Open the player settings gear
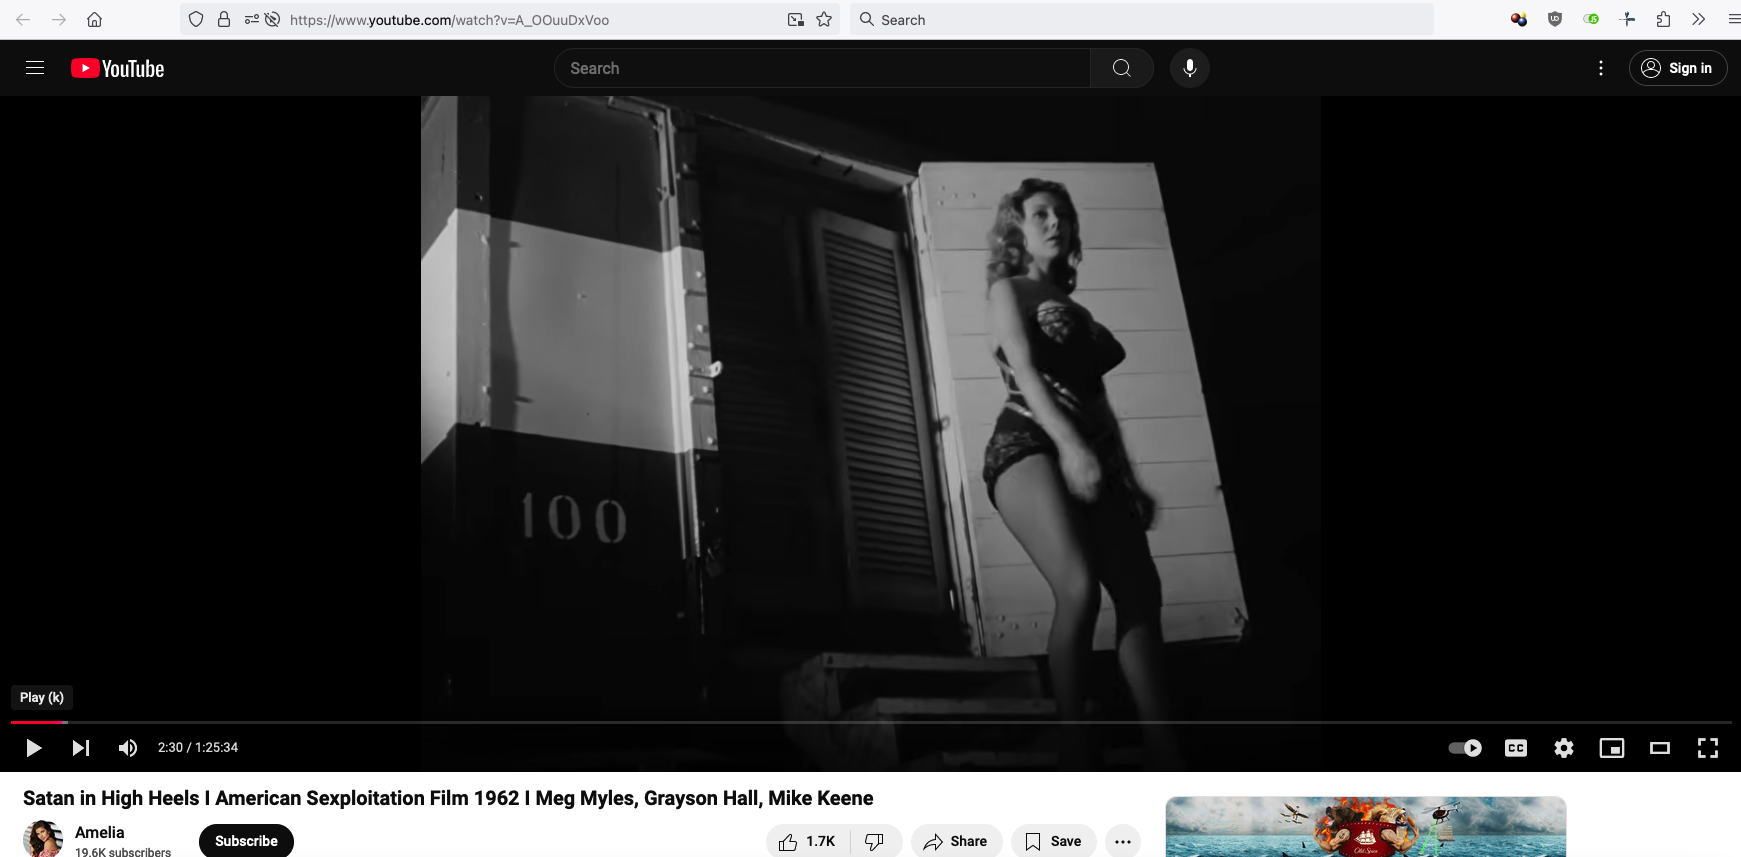Image resolution: width=1741 pixels, height=857 pixels. click(1564, 748)
